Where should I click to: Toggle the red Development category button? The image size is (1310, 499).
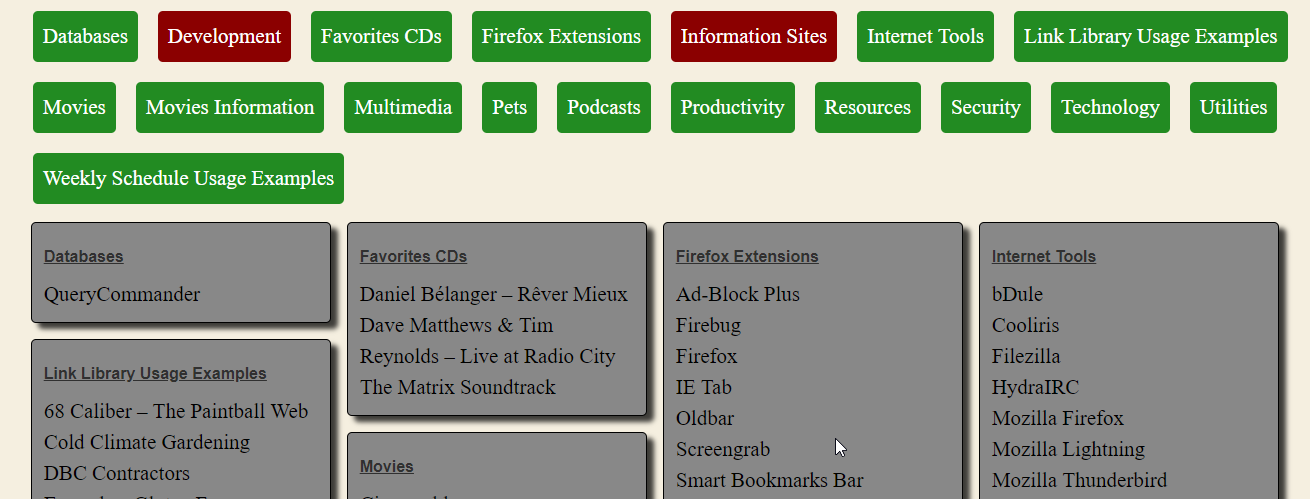224,37
